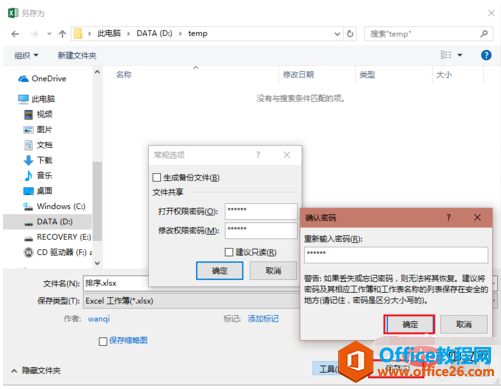The image size is (501, 389).
Task: Select OneDrive in navigation pane
Action: (x=42, y=79)
